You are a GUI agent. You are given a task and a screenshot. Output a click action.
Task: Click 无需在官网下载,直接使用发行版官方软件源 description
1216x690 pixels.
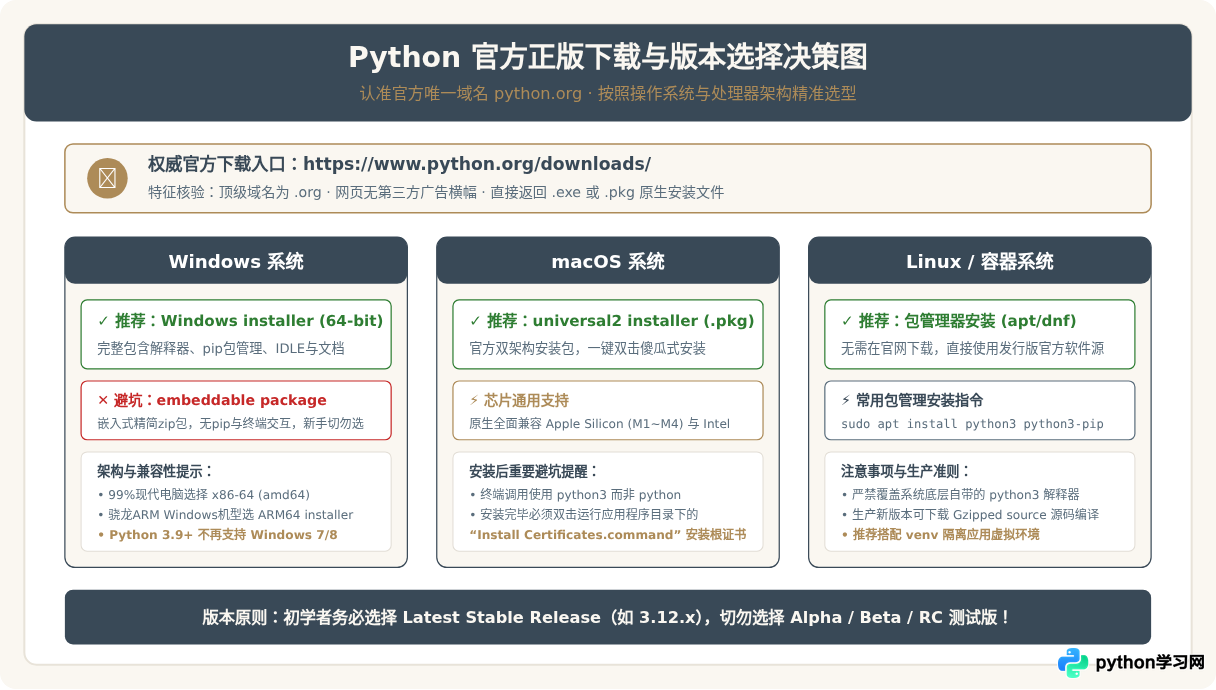point(972,349)
